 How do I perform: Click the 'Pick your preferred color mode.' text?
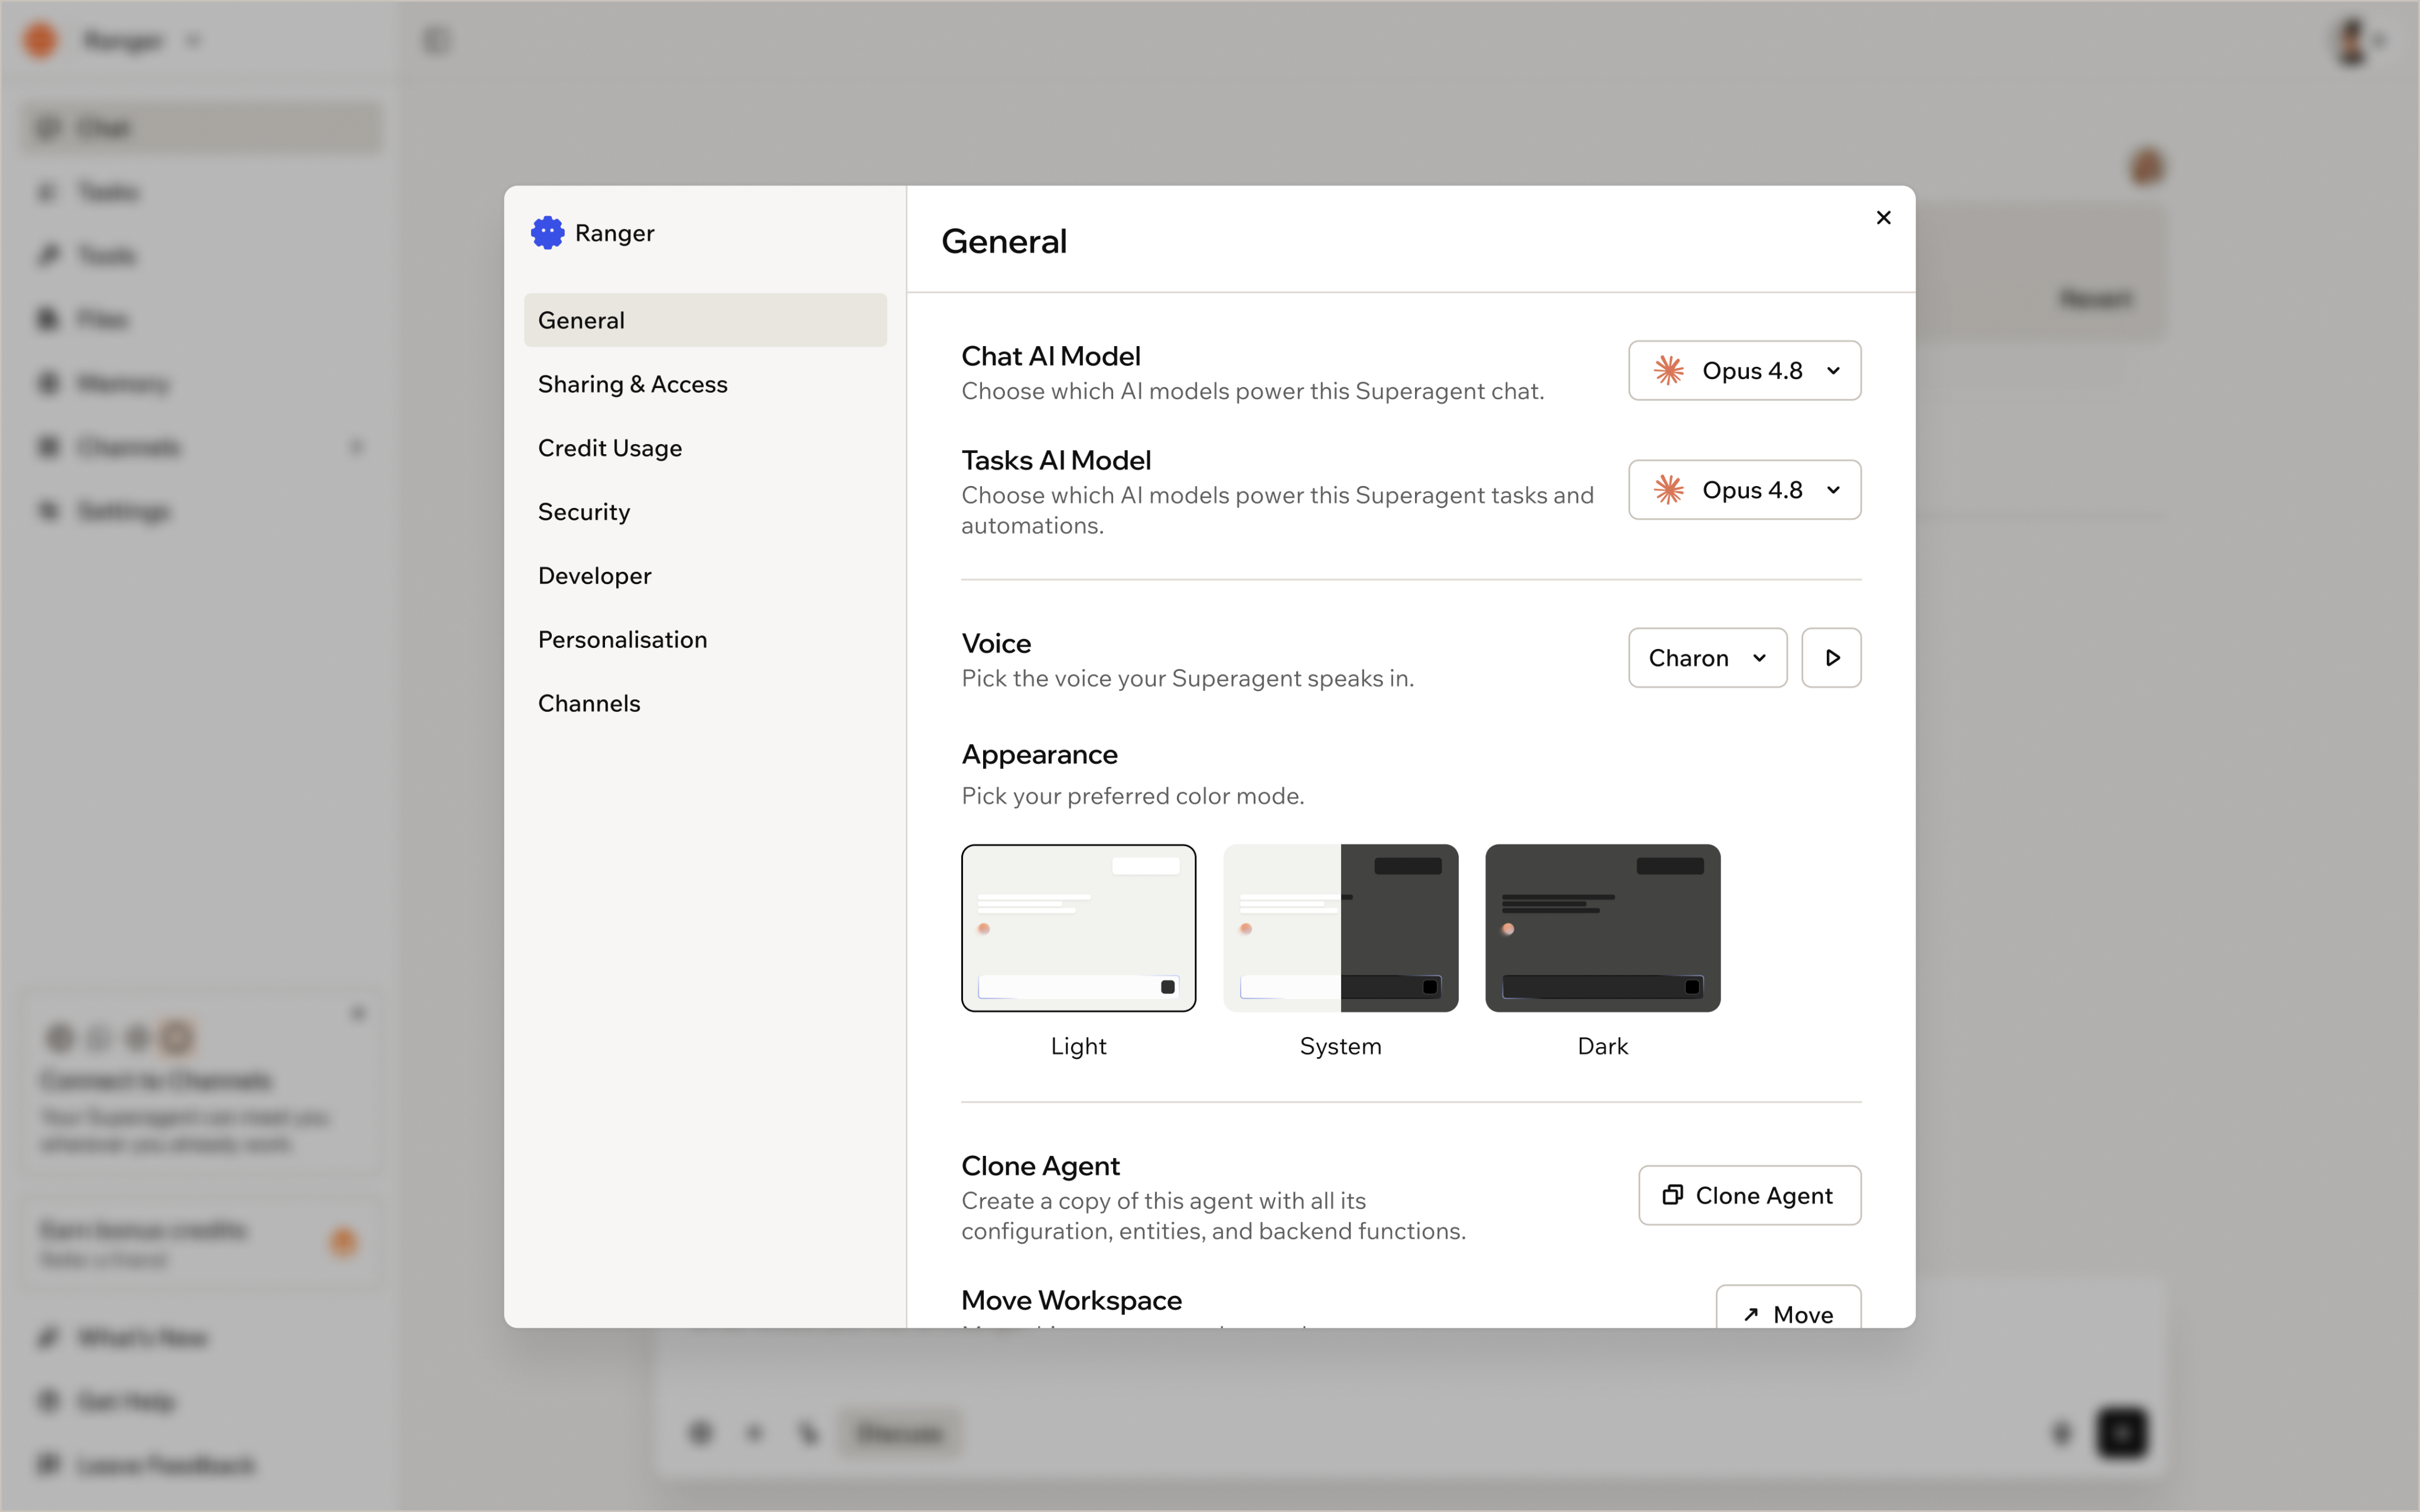pos(1132,796)
